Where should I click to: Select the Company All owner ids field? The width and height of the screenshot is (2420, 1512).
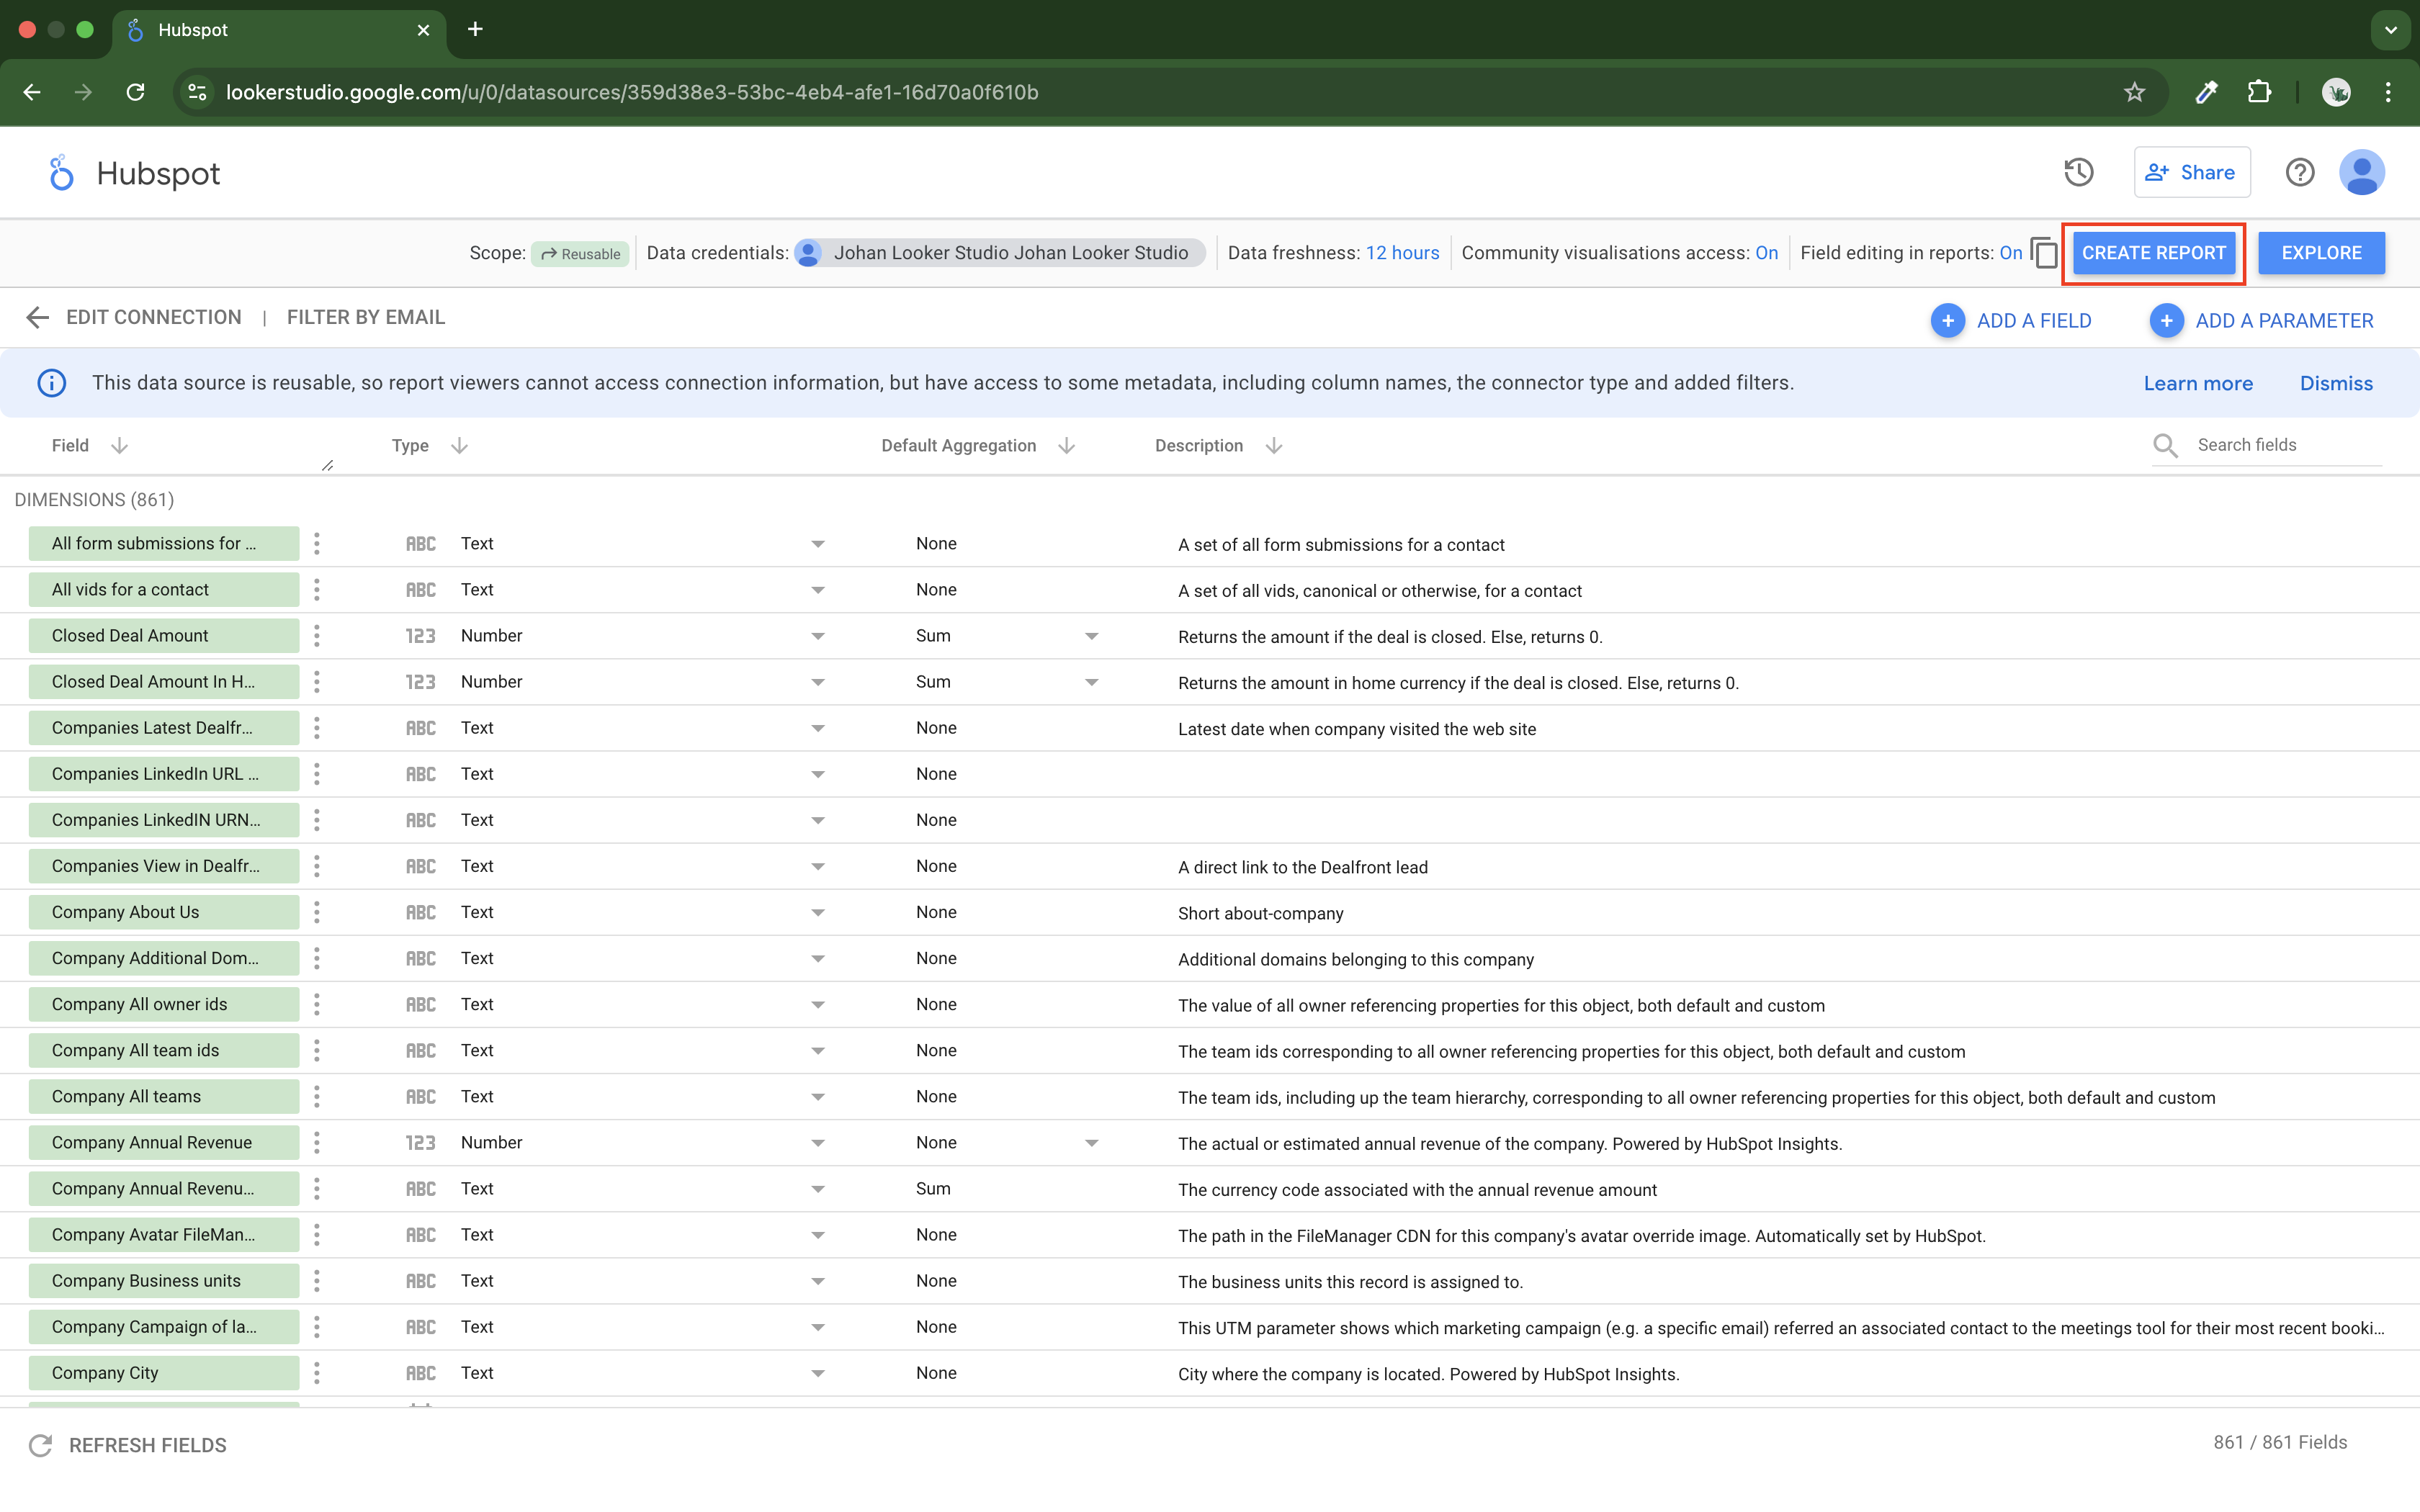point(164,1004)
